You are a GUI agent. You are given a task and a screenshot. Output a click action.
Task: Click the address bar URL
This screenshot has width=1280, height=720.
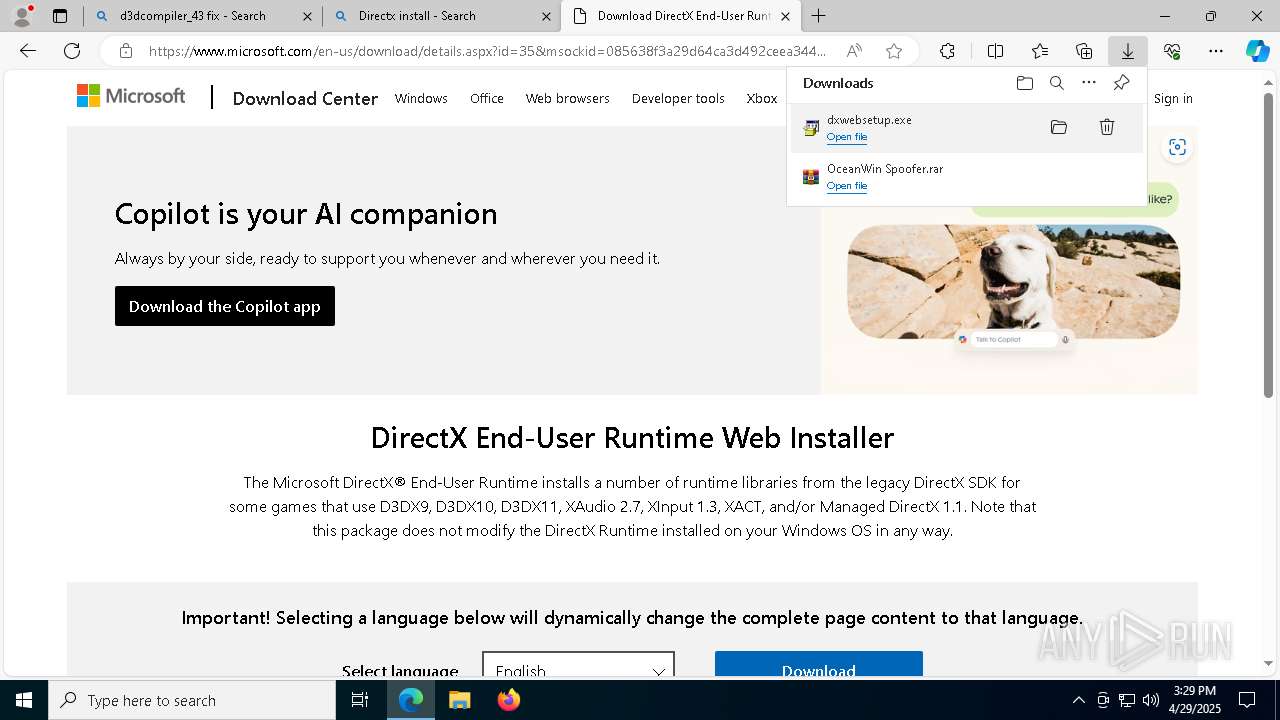click(487, 51)
